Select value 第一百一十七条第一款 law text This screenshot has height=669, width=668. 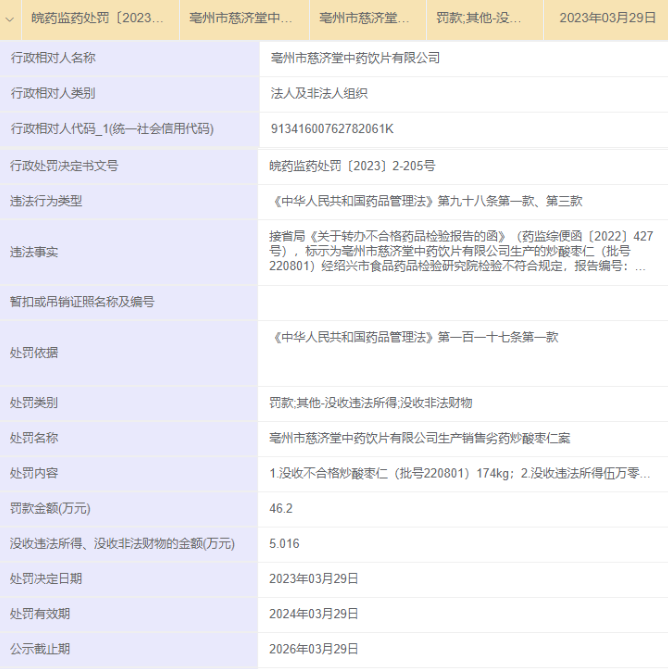pyautogui.click(x=414, y=337)
